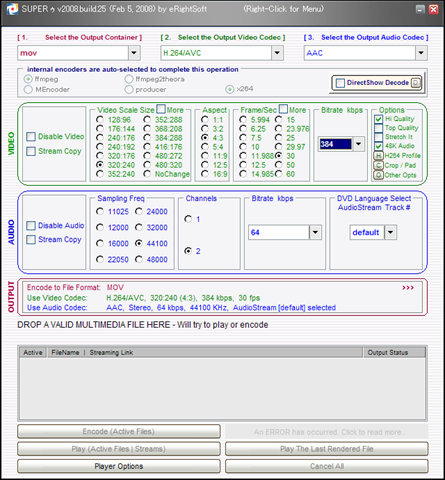Select 11025 sampling frequency
This screenshot has width=445, height=480.
pos(100,212)
